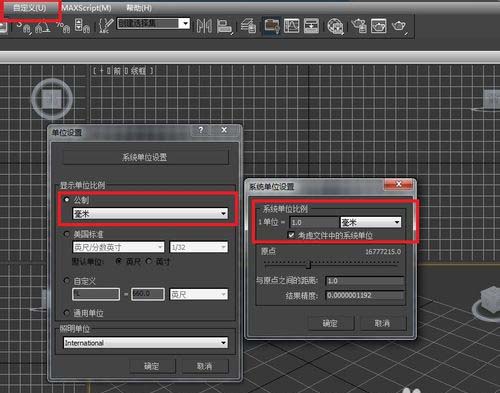This screenshot has width=500, height=393.
Task: Click the viewport [+] label menu
Action: pyautogui.click(x=101, y=71)
